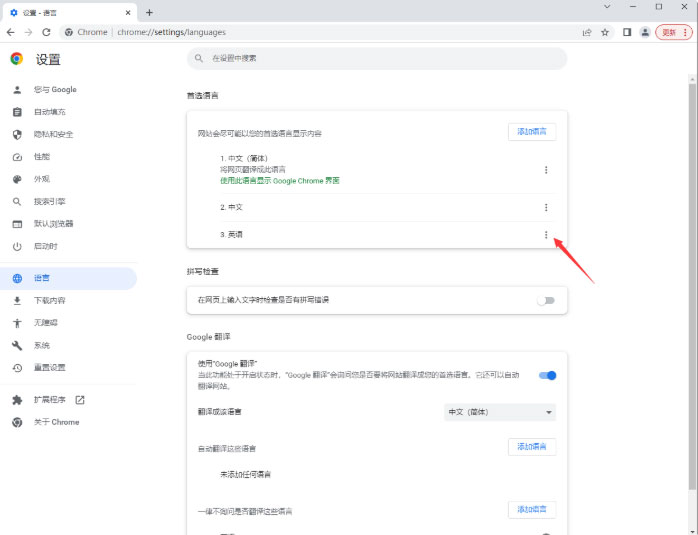Turn off the 使用 Google 翻译 switch
This screenshot has width=698, height=535.
pyautogui.click(x=548, y=375)
